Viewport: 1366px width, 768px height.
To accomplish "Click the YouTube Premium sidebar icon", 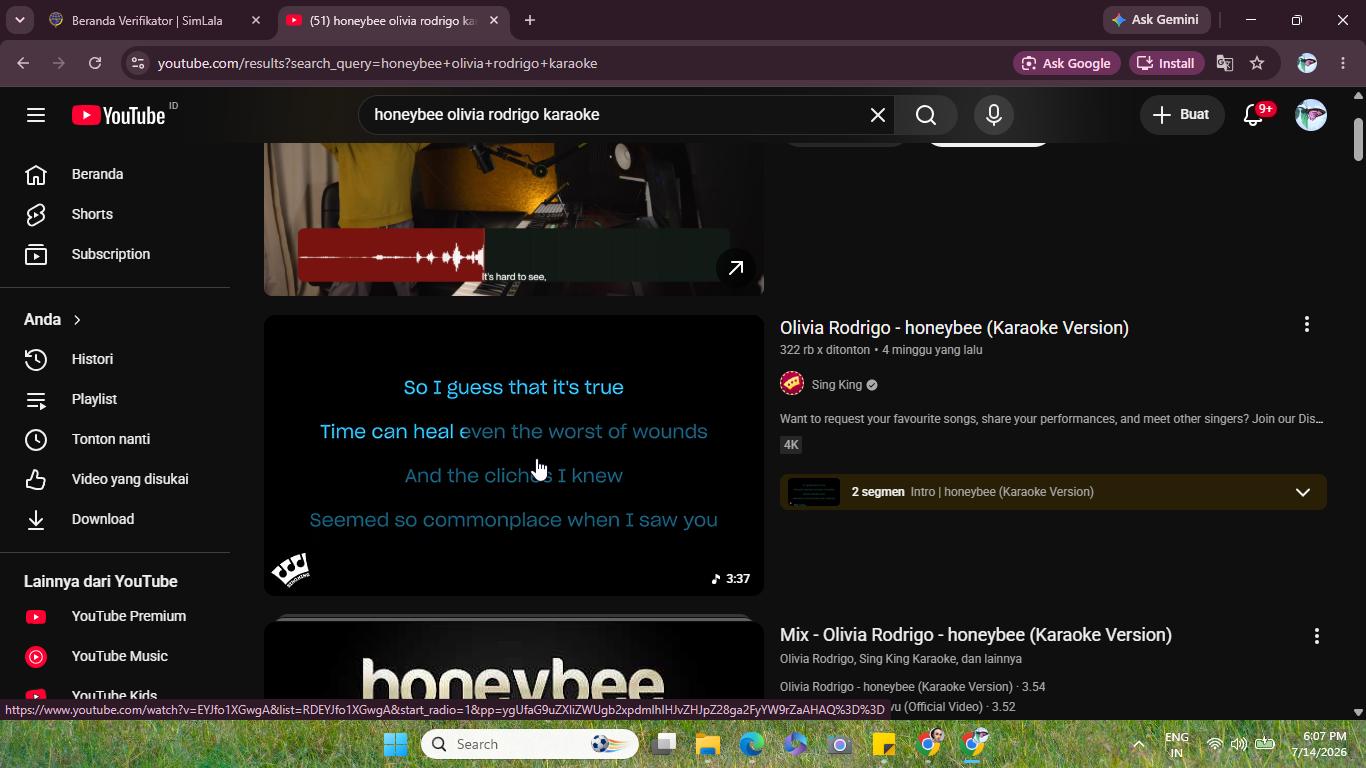I will (36, 617).
